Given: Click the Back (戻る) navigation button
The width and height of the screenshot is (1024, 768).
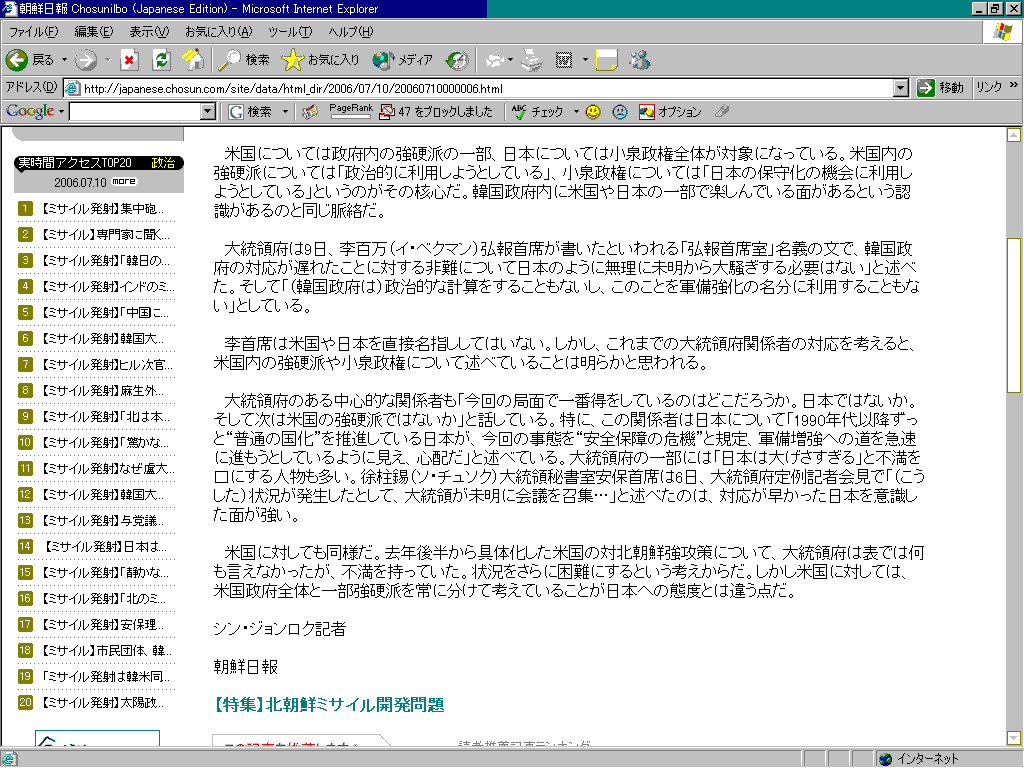Looking at the screenshot, I should click(x=30, y=60).
